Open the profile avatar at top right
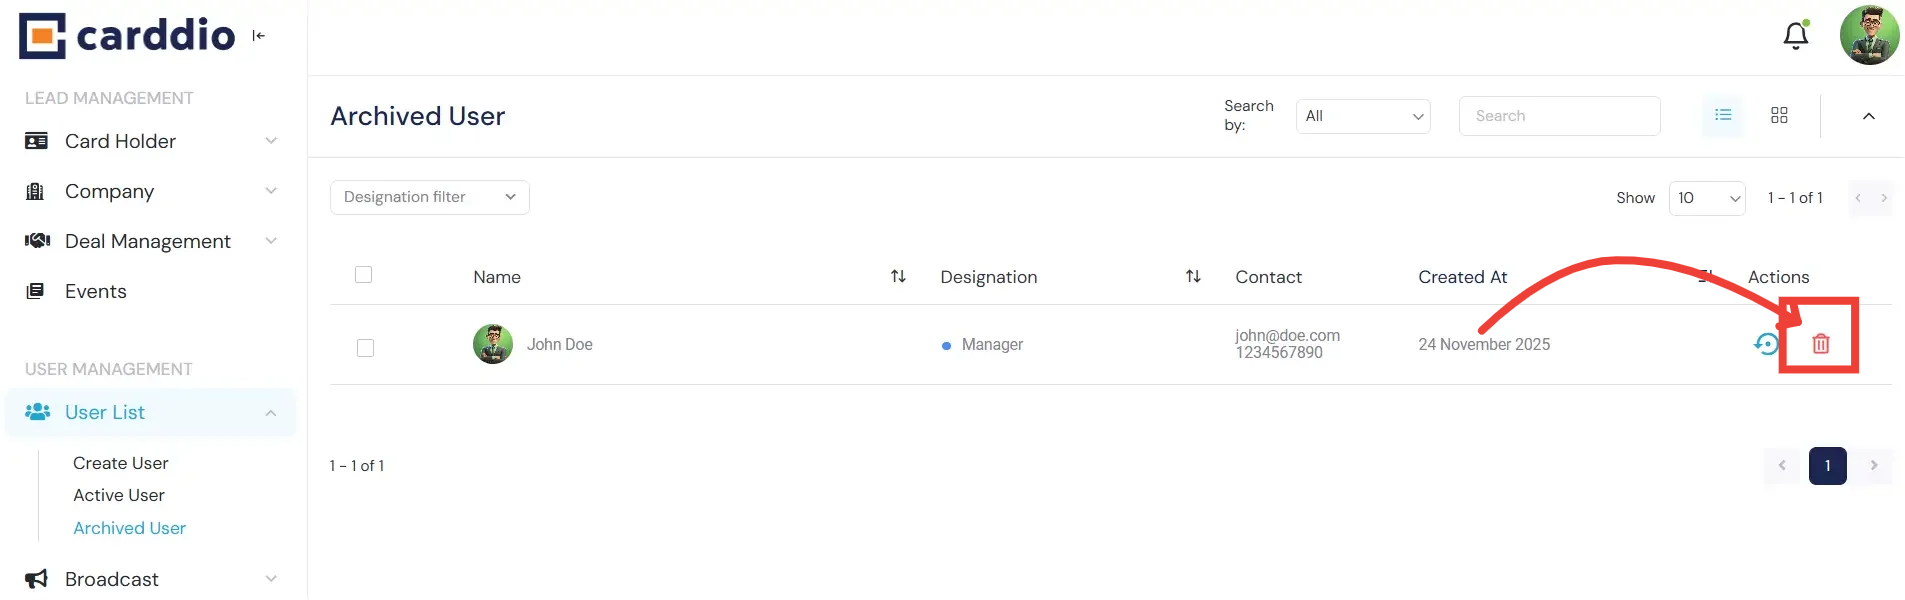The height and width of the screenshot is (600, 1905). [1869, 36]
